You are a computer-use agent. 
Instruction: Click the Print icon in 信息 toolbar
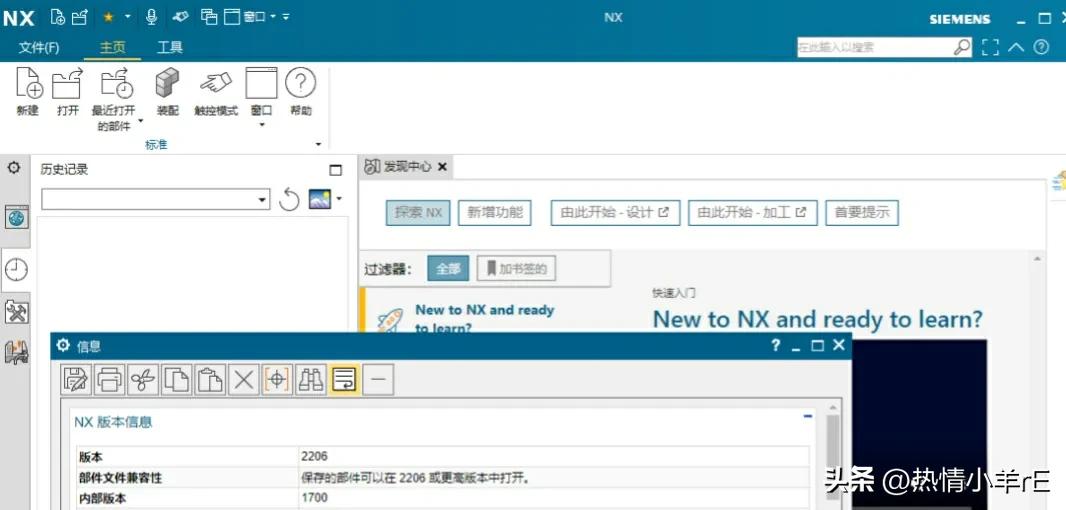[109, 380]
